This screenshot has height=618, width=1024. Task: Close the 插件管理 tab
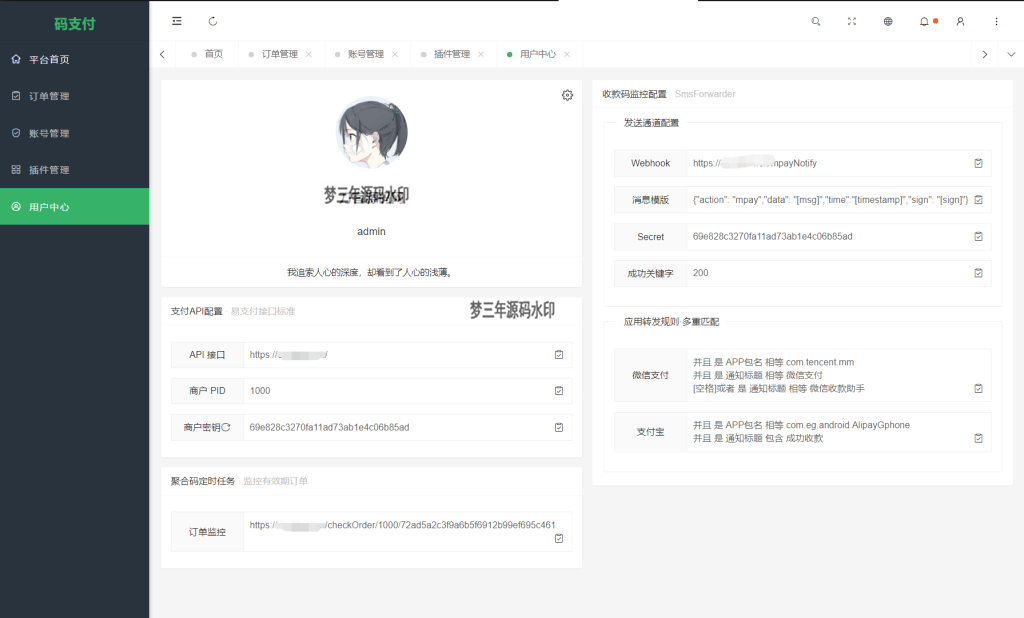coord(481,54)
